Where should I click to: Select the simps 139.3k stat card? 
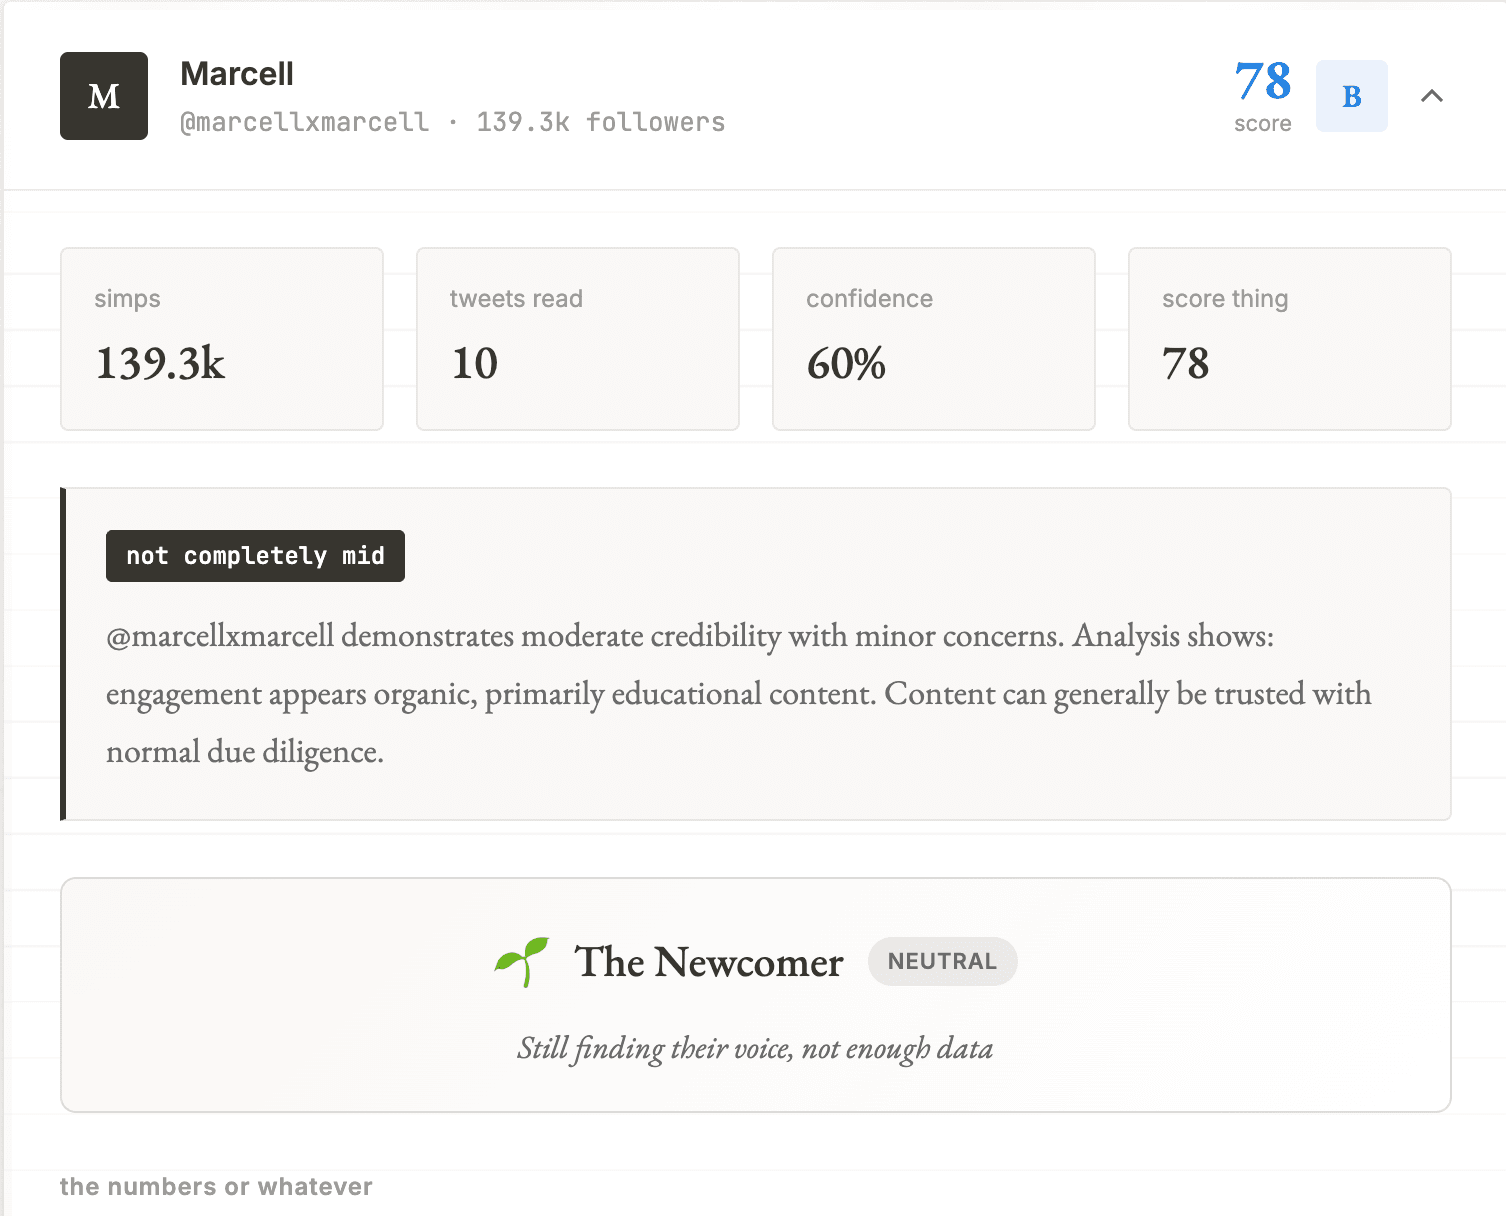[x=222, y=339]
